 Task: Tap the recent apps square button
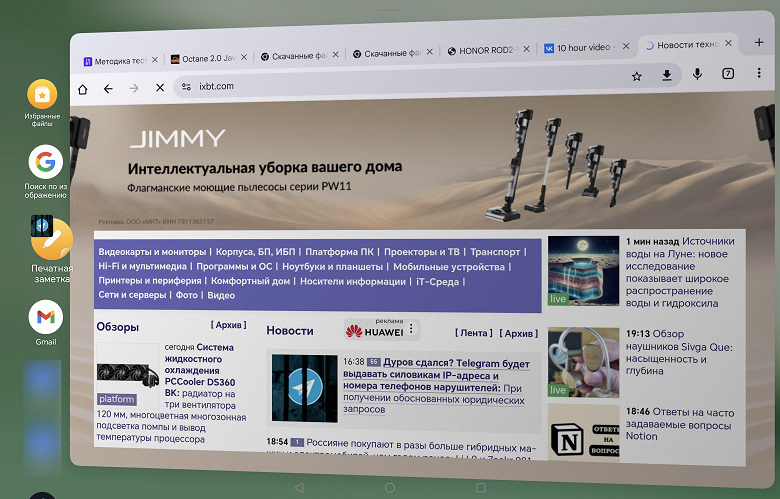pos(481,488)
